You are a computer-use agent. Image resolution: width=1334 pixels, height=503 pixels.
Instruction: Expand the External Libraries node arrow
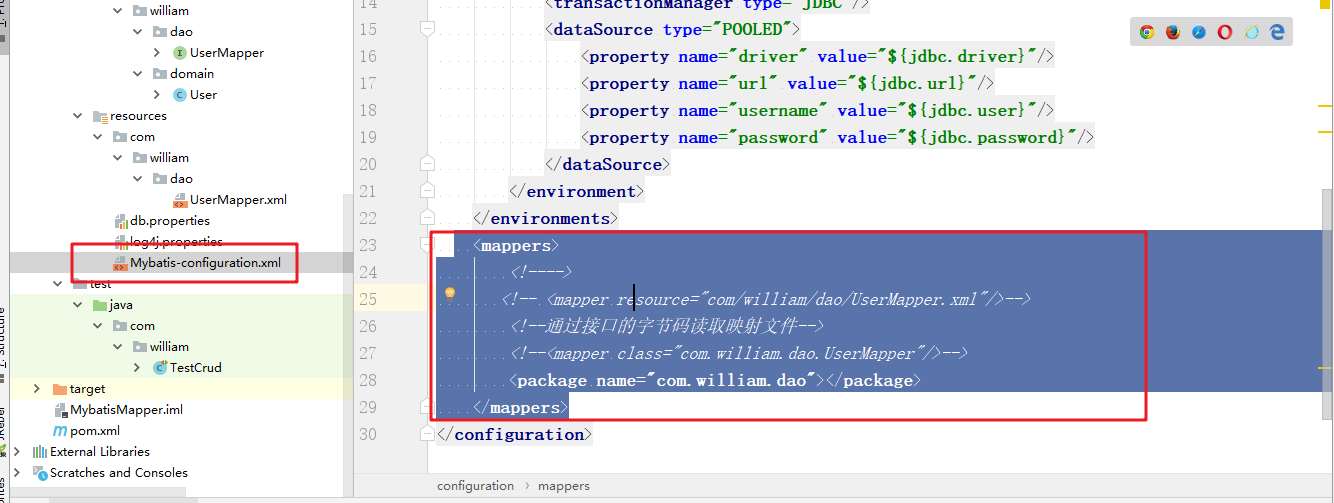pyautogui.click(x=19, y=452)
